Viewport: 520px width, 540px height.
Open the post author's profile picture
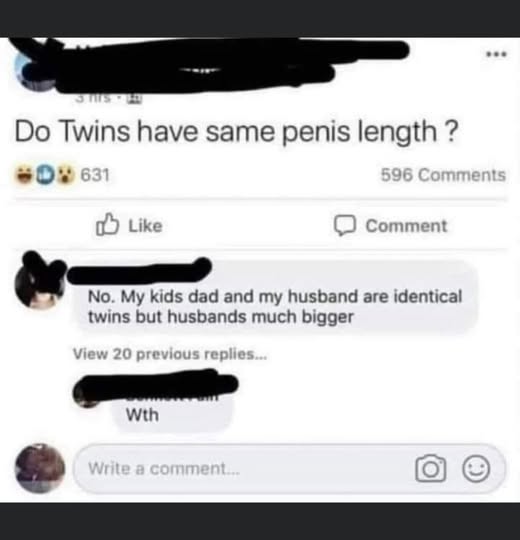35,71
